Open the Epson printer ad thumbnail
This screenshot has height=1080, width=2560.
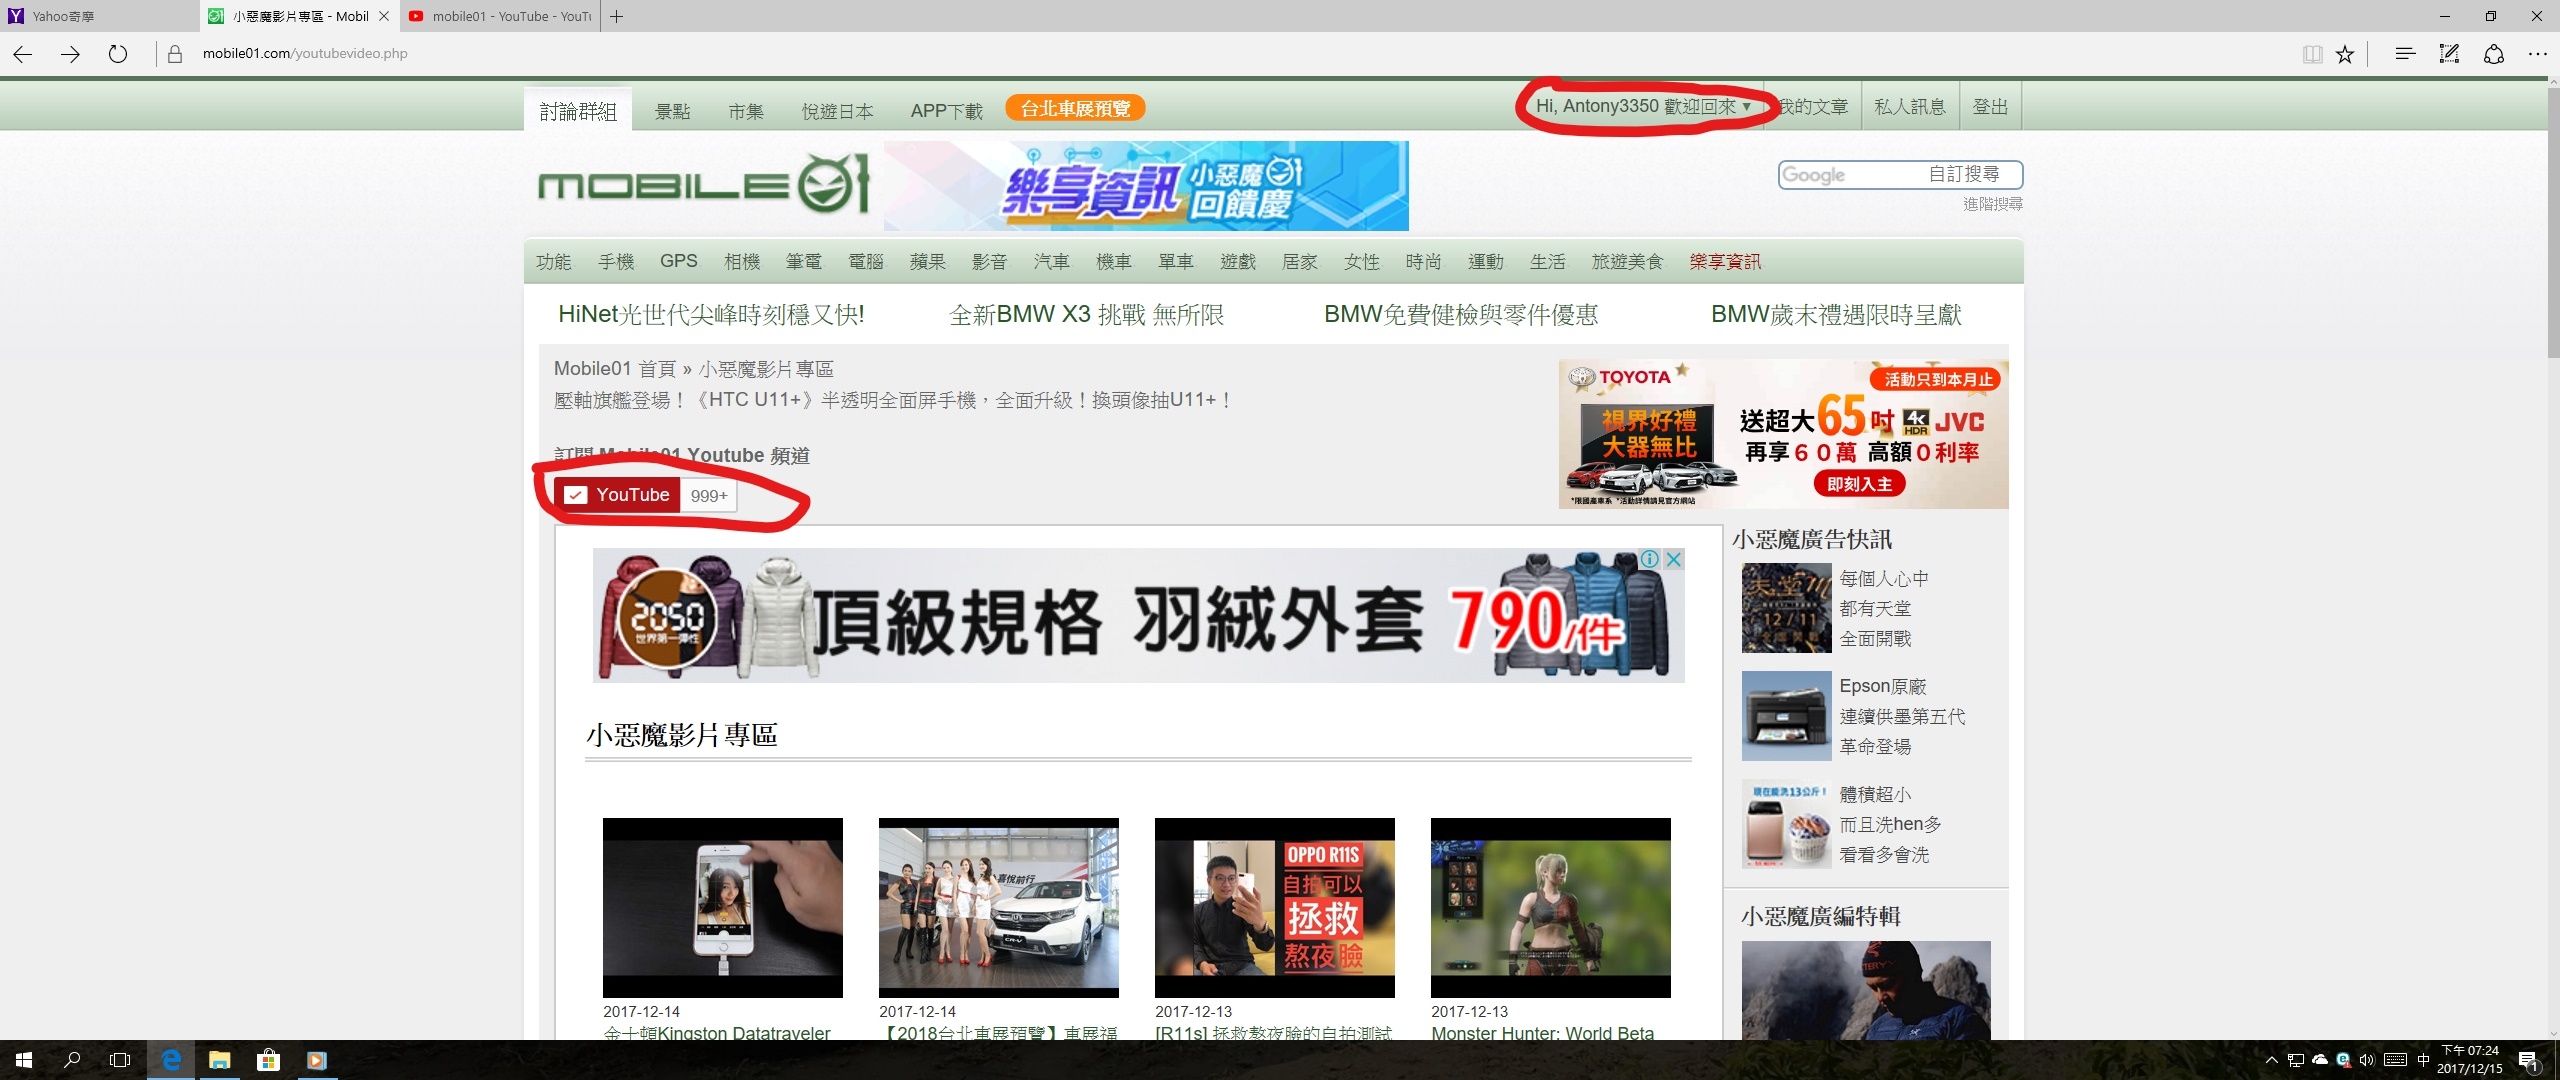pyautogui.click(x=1787, y=716)
